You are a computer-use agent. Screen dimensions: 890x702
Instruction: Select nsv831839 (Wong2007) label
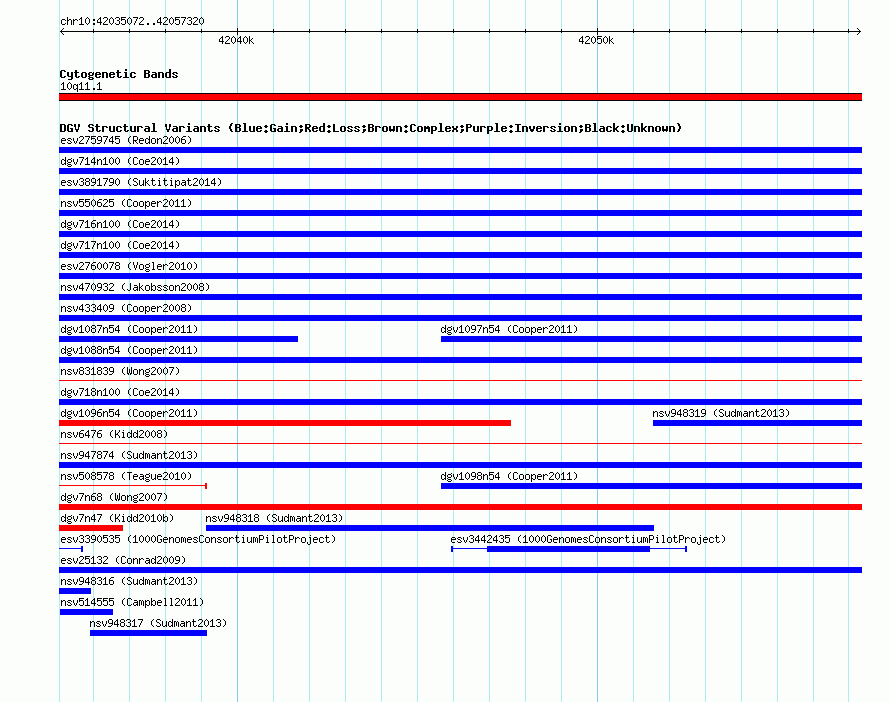pyautogui.click(x=120, y=371)
